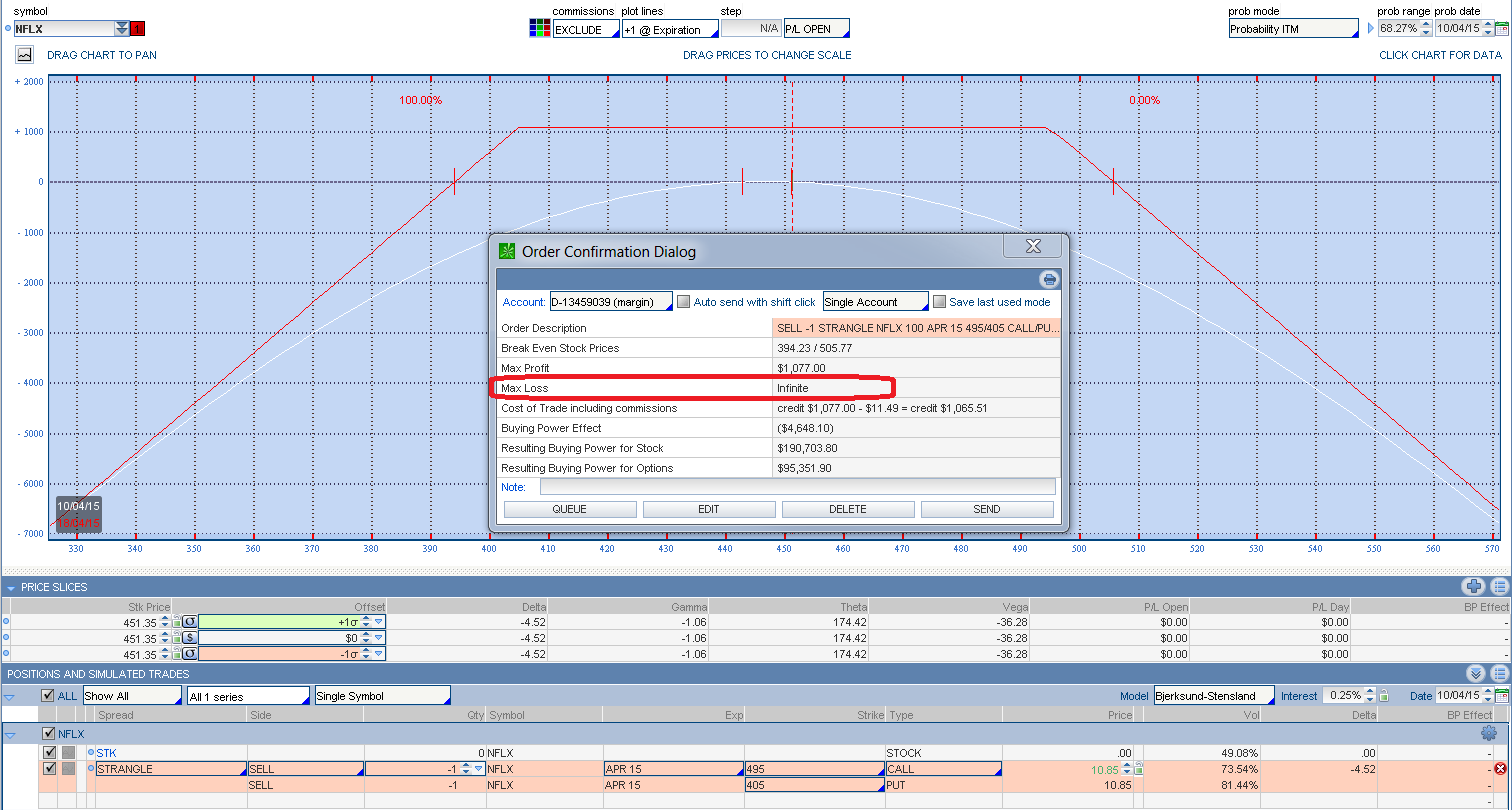Open the prob date calendar icon

point(1501,29)
